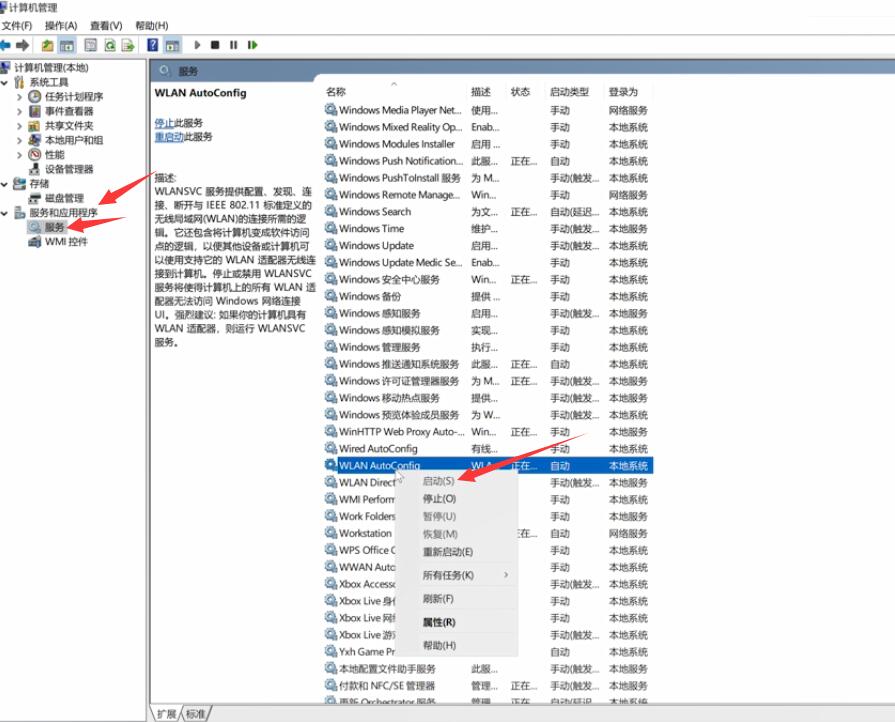
Task: Select the 付款和 NFC/SE 管理器 service
Action: 488,685
